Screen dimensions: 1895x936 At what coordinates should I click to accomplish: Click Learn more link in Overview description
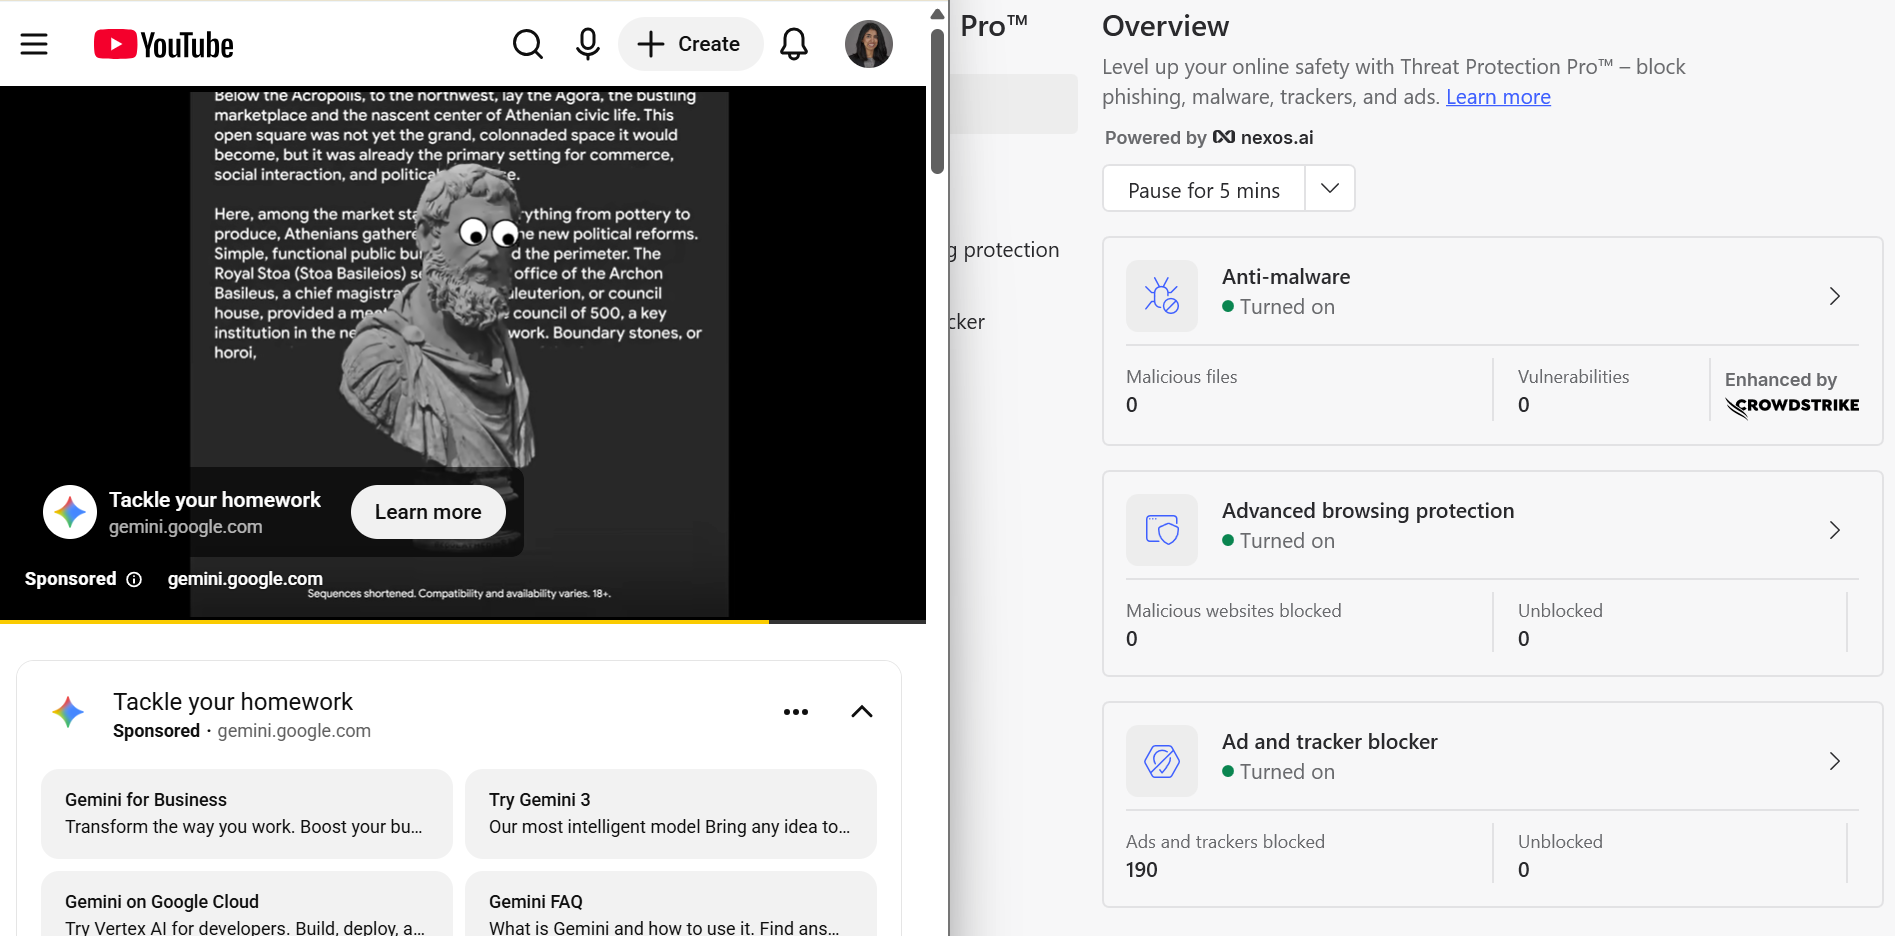[x=1498, y=97]
